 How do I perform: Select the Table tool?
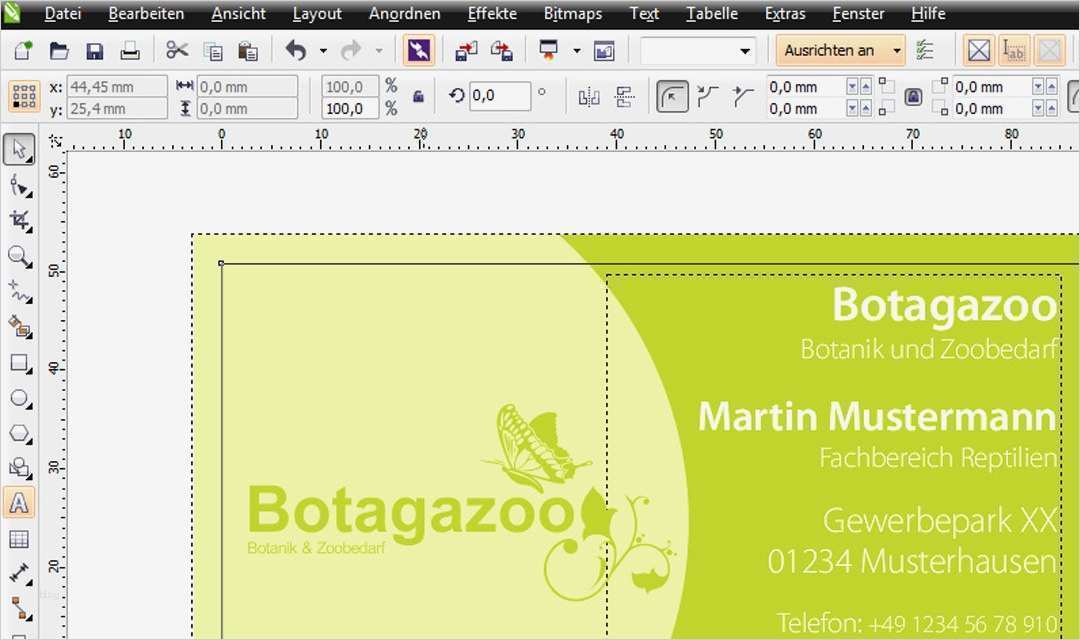pos(19,539)
